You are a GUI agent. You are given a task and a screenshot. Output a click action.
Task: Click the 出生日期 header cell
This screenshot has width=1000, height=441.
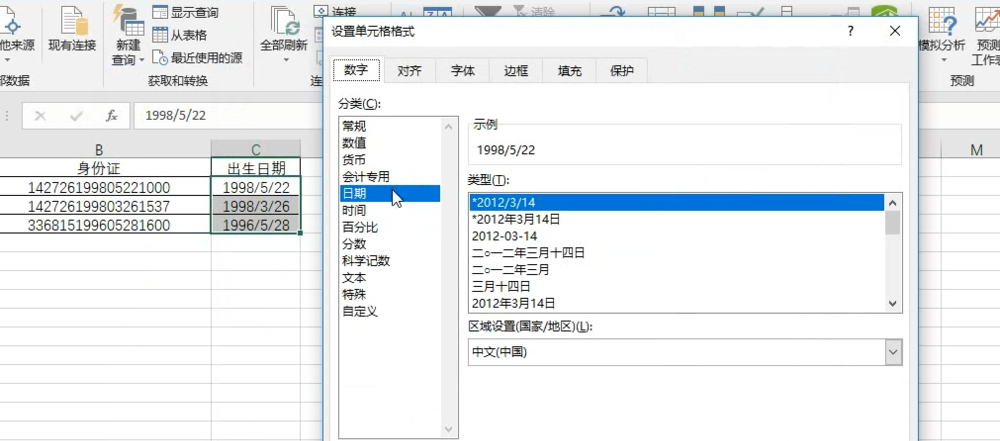(x=256, y=168)
